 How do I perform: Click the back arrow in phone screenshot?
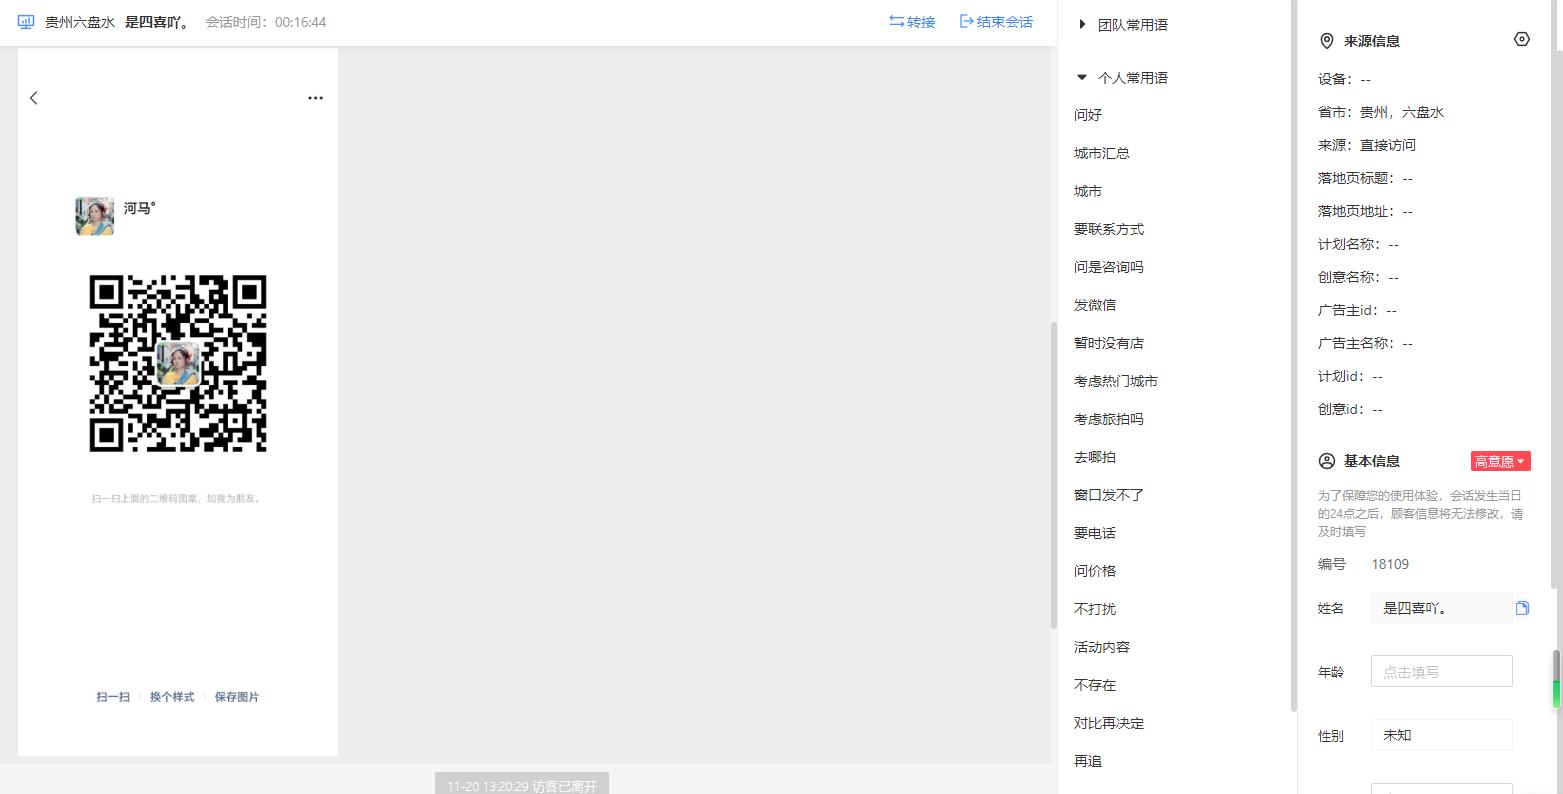coord(34,98)
